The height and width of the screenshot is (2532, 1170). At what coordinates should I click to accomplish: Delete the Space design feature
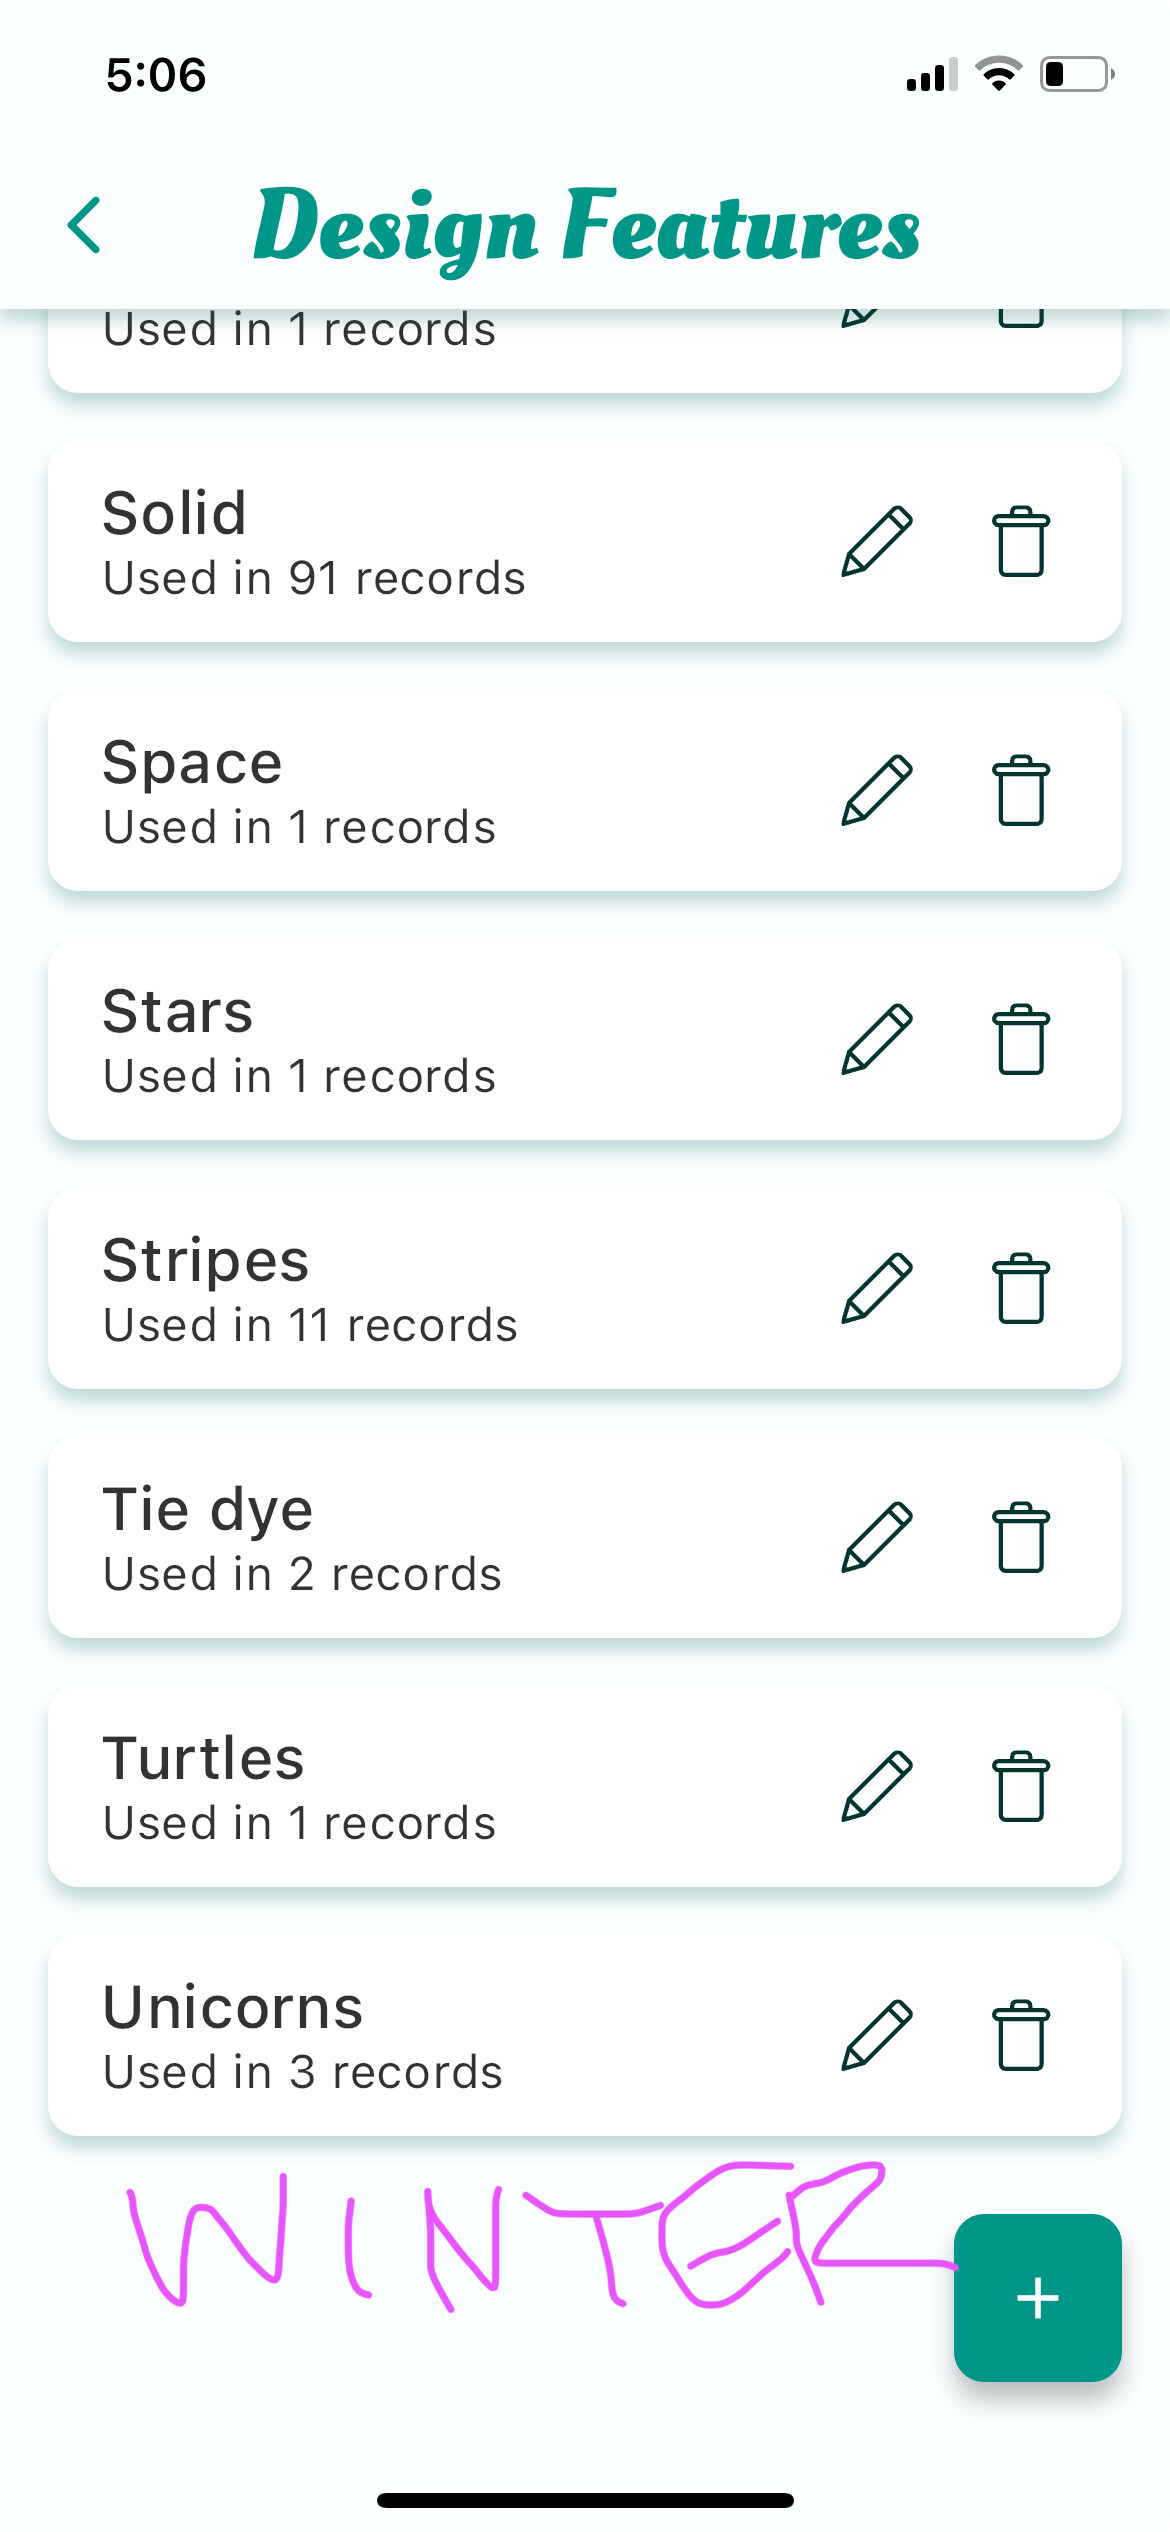point(1020,790)
